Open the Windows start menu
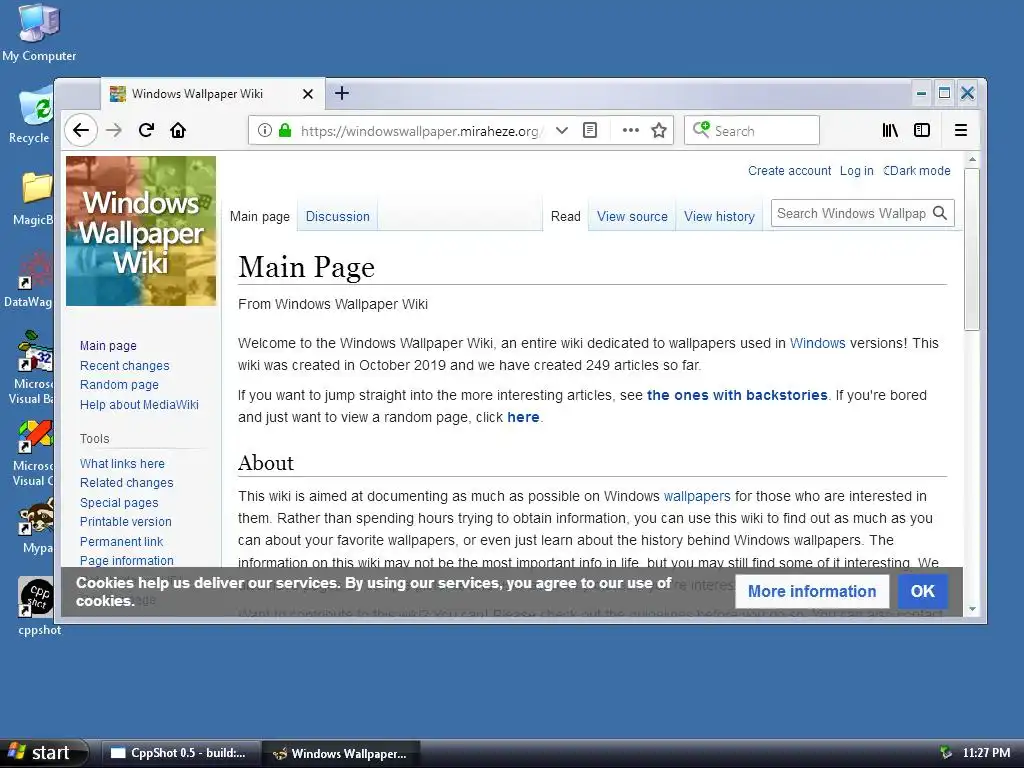 (x=43, y=753)
